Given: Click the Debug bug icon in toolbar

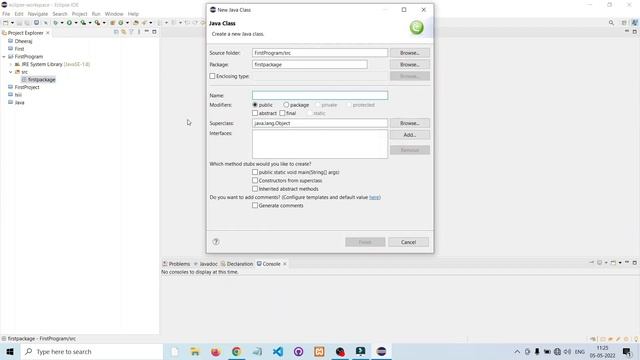Looking at the screenshot, I should (x=56, y=23).
